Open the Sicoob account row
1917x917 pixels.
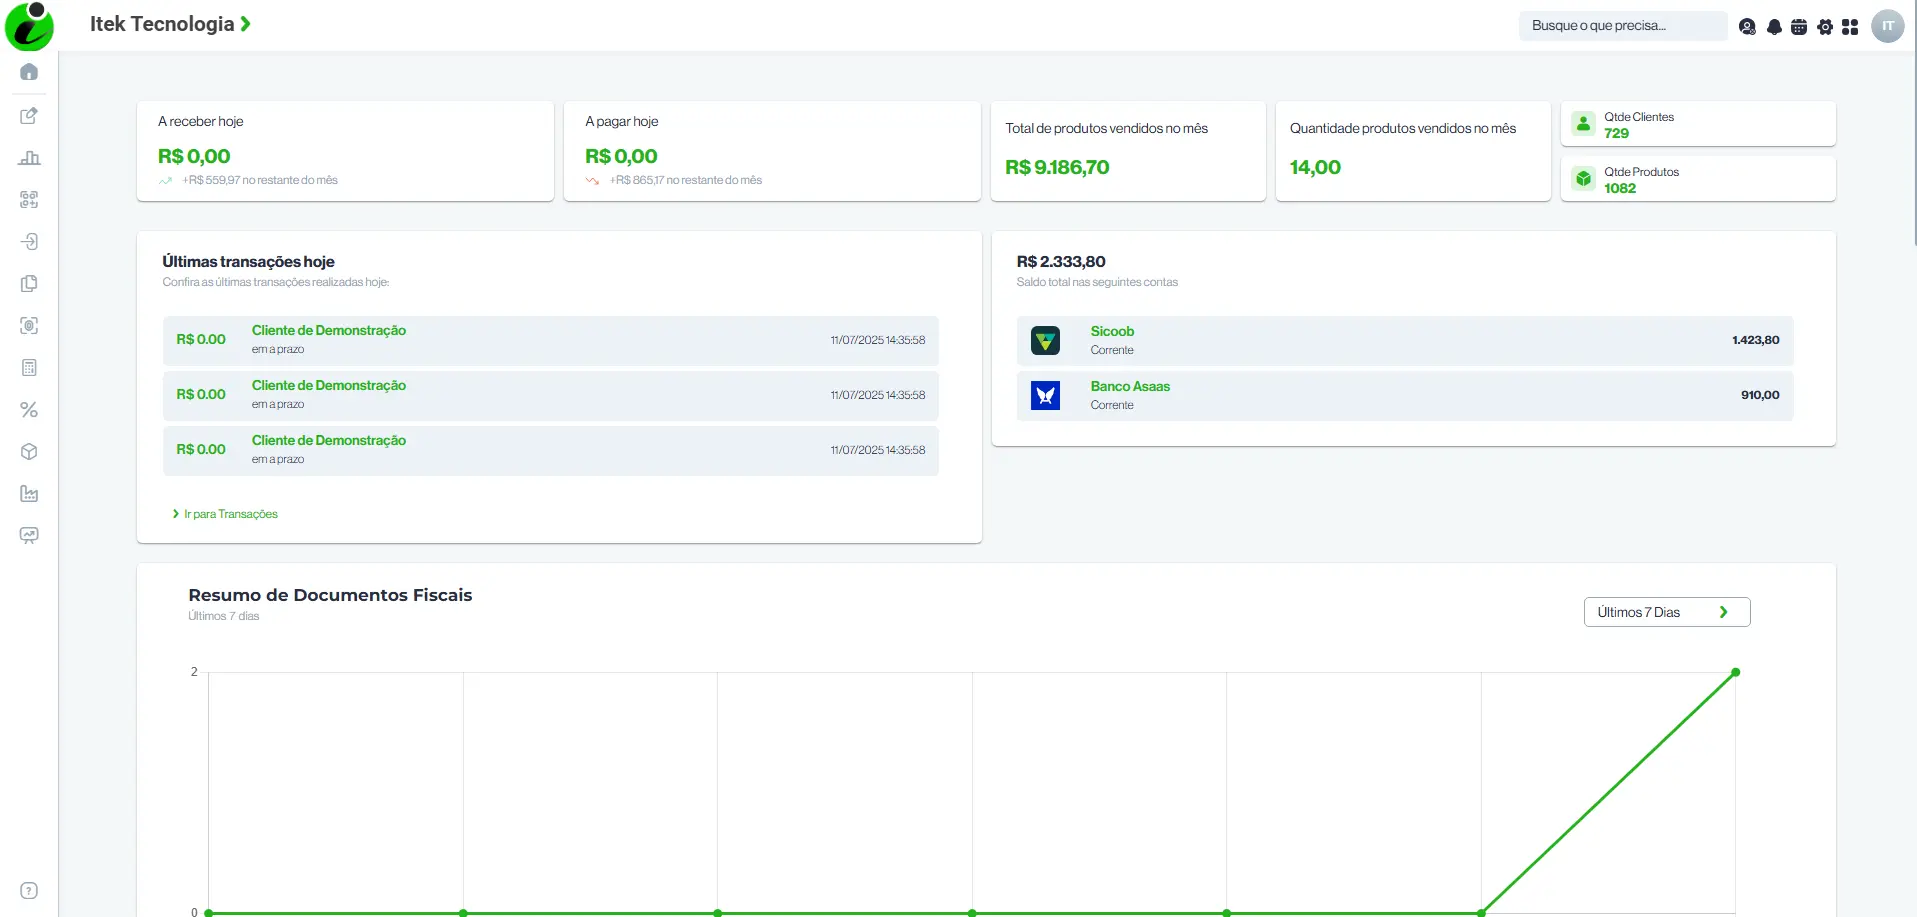[1405, 341]
